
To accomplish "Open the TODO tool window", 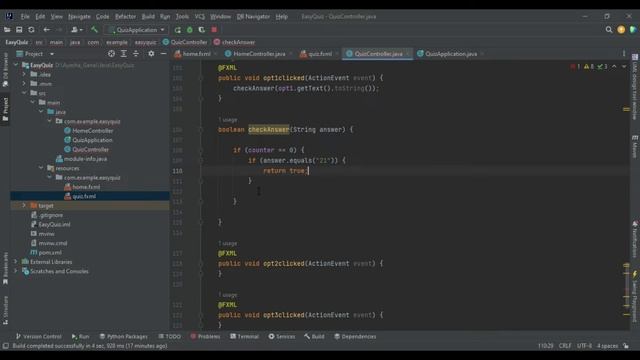I will [x=169, y=337].
